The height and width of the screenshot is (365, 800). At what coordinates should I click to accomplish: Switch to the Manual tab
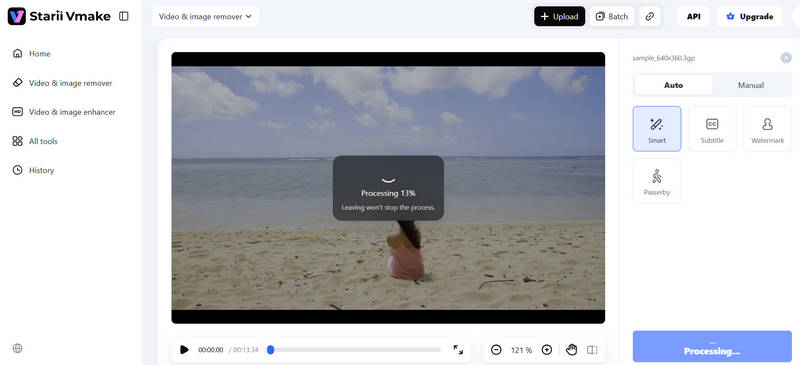coord(751,85)
